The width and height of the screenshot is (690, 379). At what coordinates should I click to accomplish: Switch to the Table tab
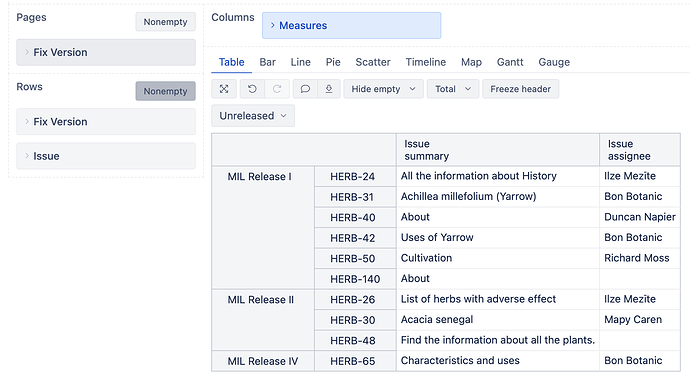(231, 62)
